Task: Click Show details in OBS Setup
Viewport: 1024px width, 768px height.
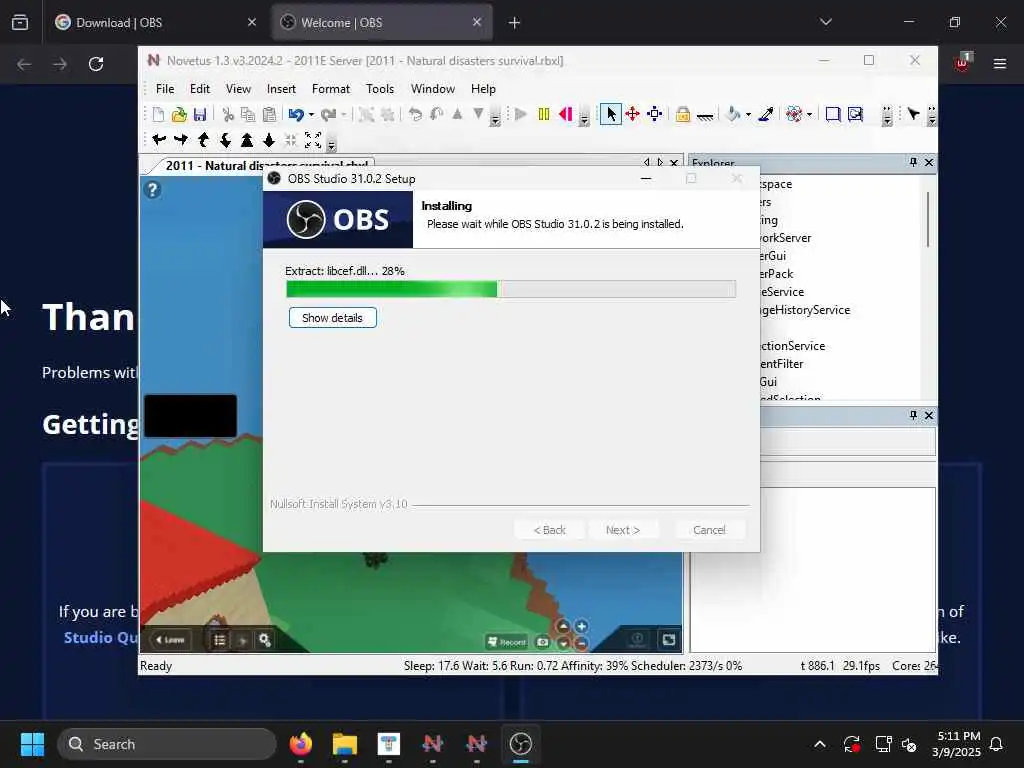Action: click(332, 318)
